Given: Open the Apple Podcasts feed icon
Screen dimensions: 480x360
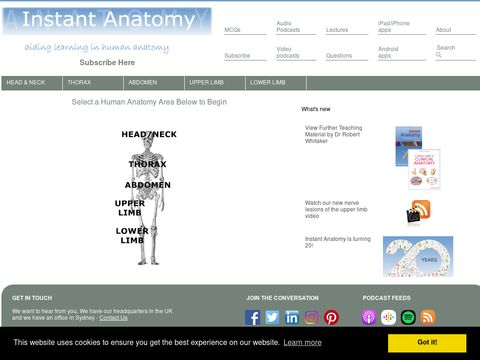Looking at the screenshot, I should (x=369, y=317).
